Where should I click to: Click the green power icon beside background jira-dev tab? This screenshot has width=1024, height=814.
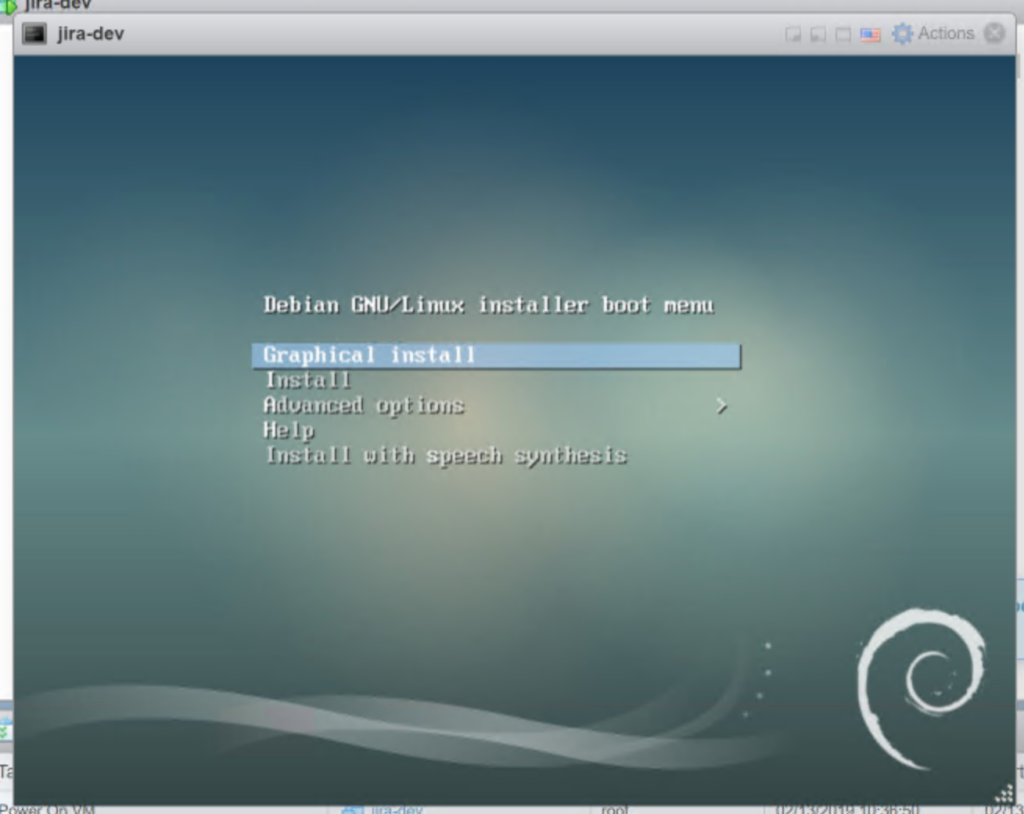[8, 6]
